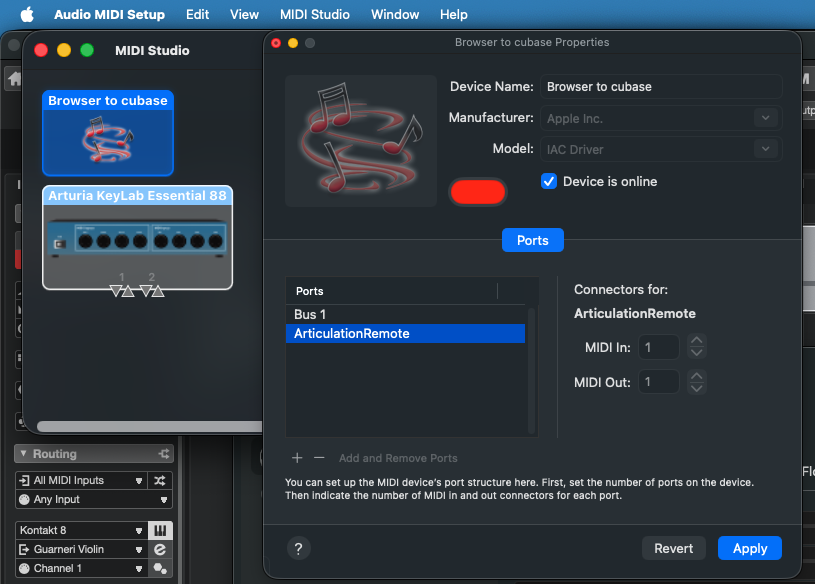This screenshot has width=815, height=584.
Task: Minimize the MIDI Studio window
Action: [x=64, y=50]
